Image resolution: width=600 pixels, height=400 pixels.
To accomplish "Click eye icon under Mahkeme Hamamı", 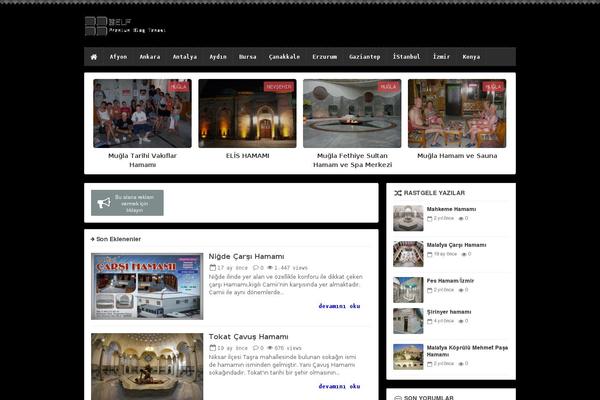I will pos(461,219).
